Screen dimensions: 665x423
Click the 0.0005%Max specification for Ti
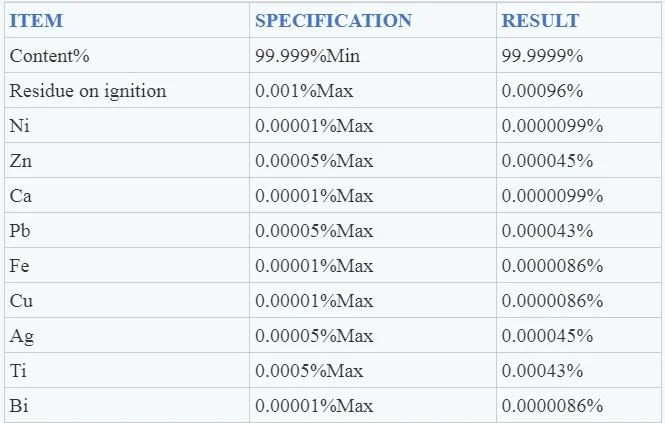[309, 371]
